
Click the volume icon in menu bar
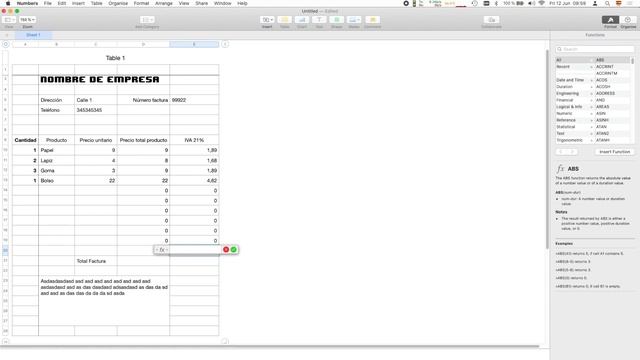coord(531,3)
